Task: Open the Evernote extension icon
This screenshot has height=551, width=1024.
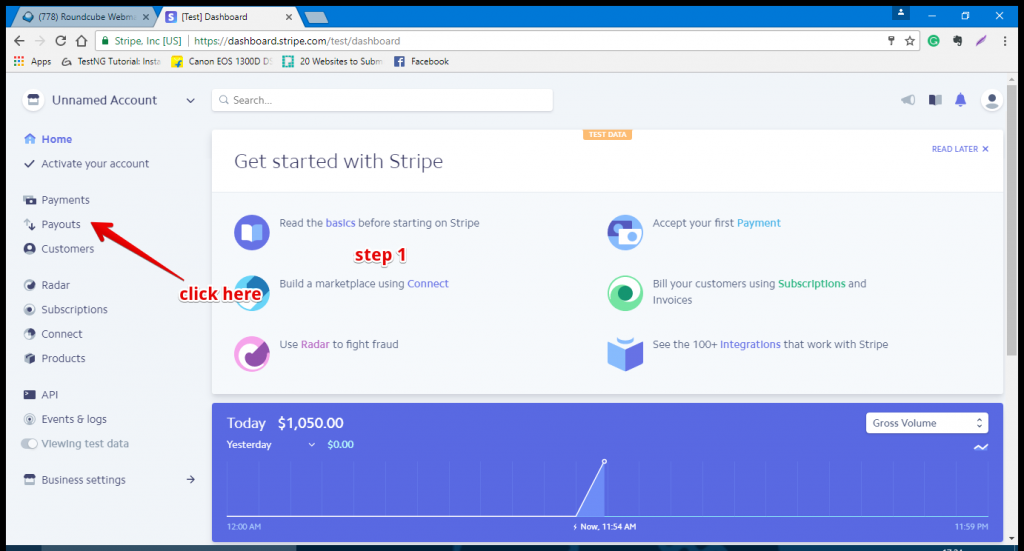Action: 957,41
